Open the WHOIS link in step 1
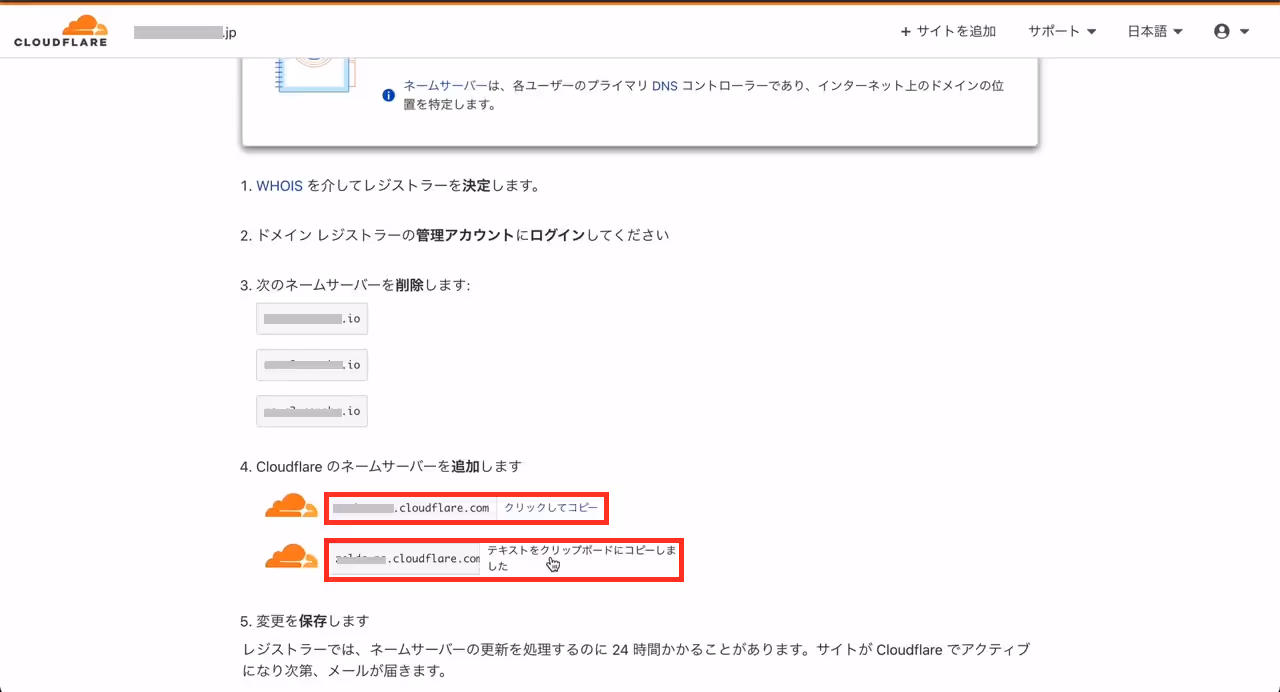Screen dimensions: 1280x692 tap(279, 185)
